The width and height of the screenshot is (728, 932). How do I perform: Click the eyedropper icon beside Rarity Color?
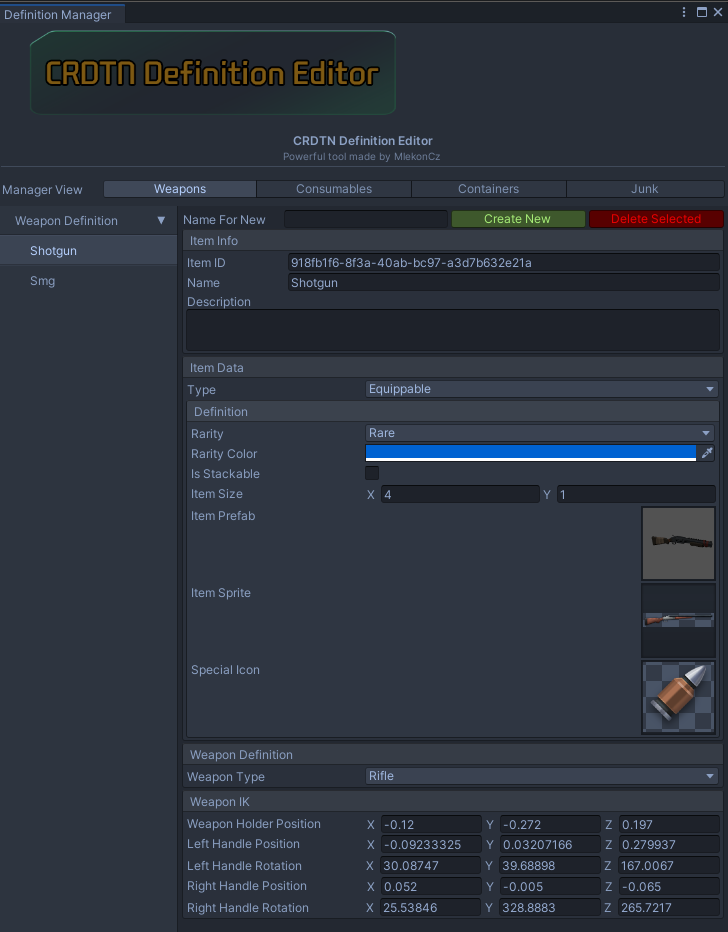pyautogui.click(x=708, y=453)
